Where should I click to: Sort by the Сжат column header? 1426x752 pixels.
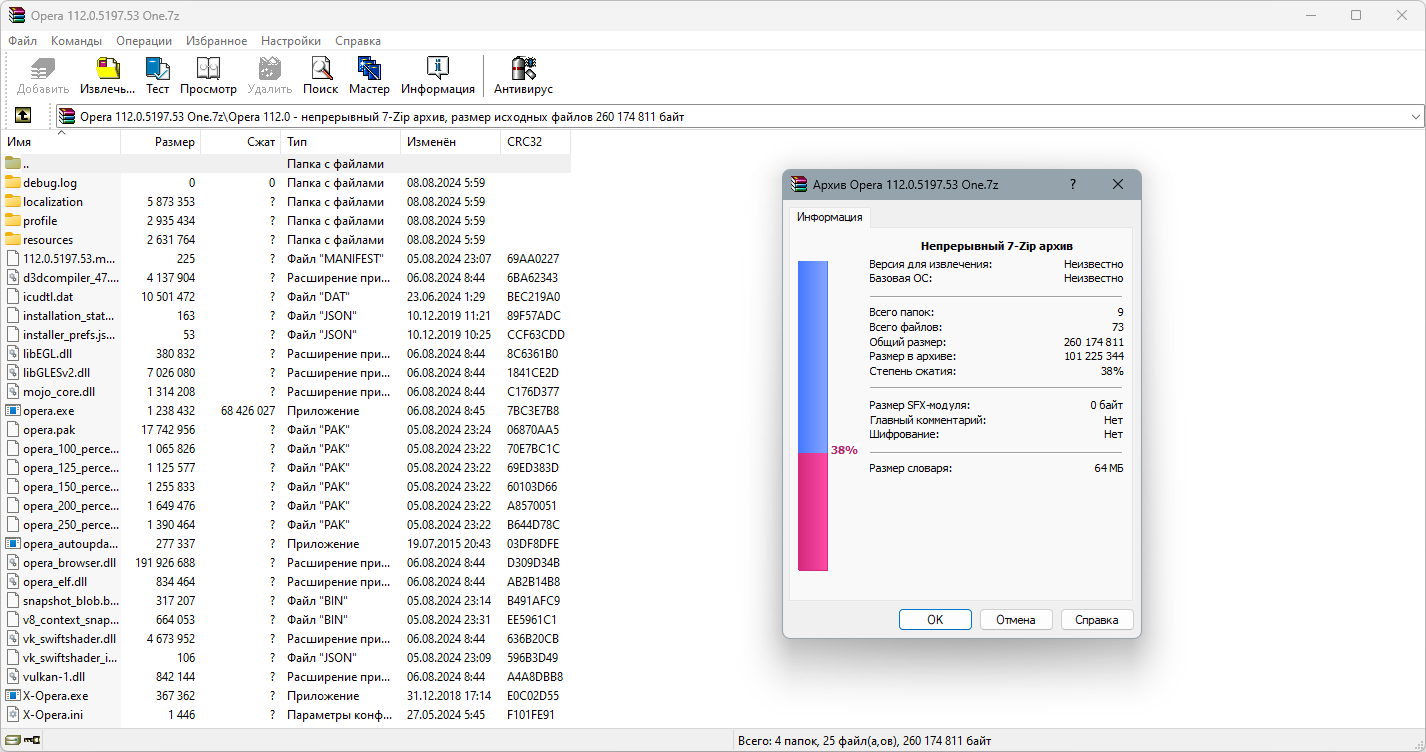[241, 142]
